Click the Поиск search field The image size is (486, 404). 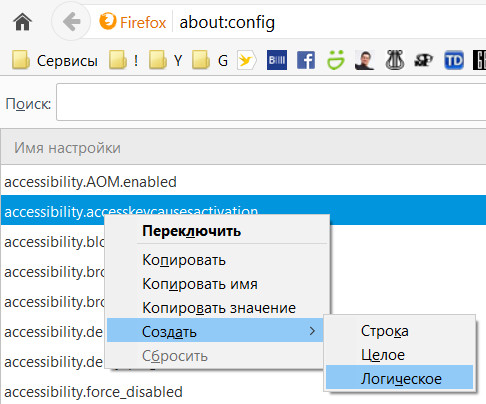click(271, 102)
